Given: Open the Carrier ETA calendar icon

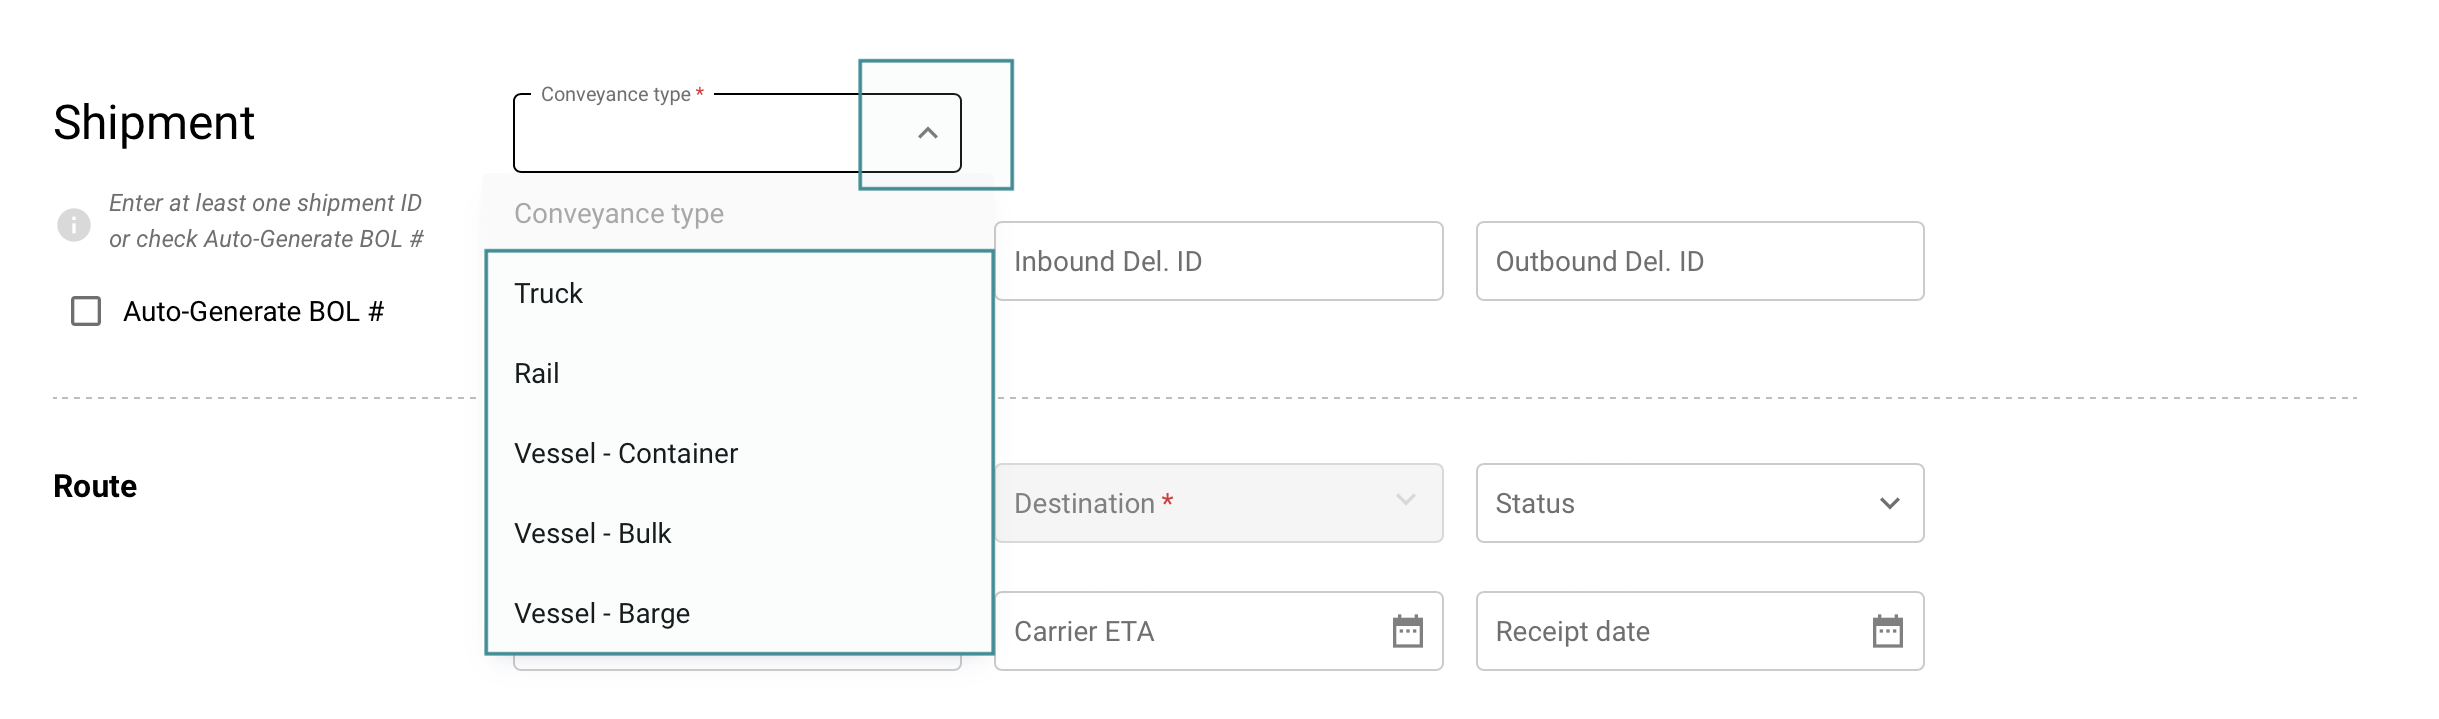Looking at the screenshot, I should coord(1407,631).
